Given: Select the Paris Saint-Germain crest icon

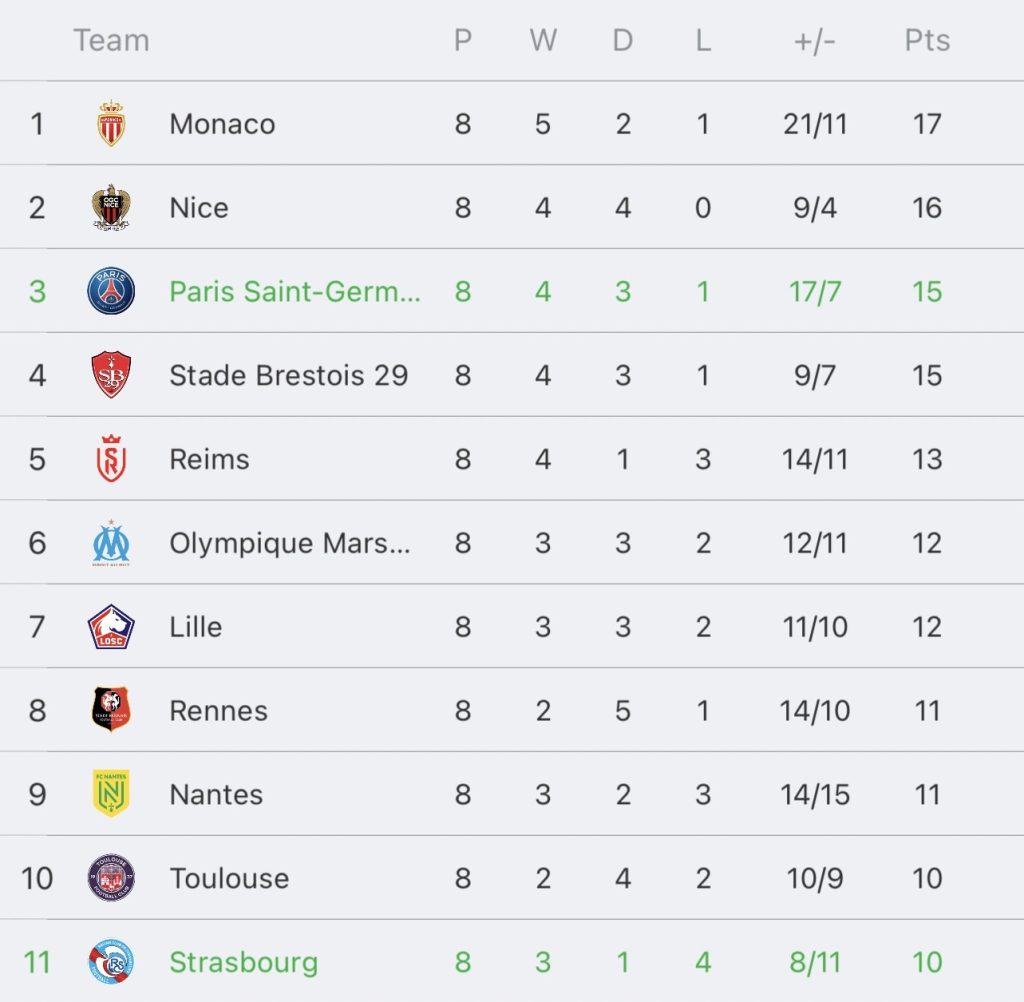Looking at the screenshot, I should (x=111, y=291).
